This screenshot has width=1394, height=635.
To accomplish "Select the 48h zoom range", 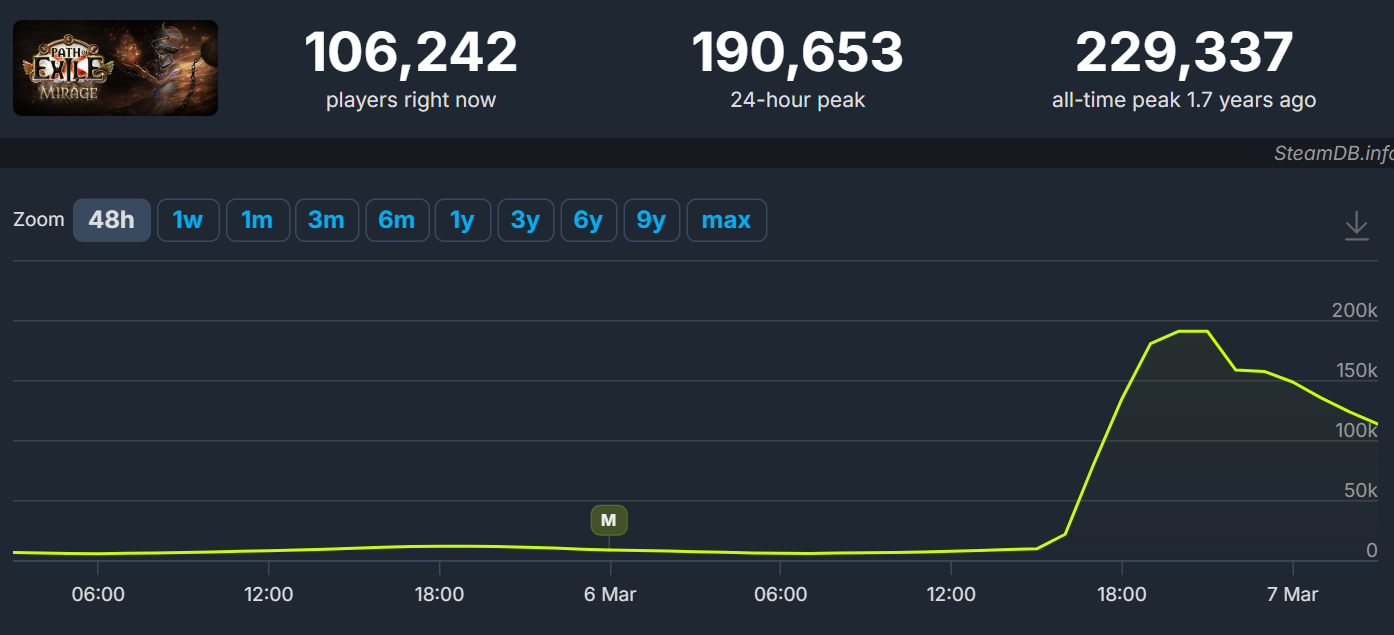I will click(112, 220).
